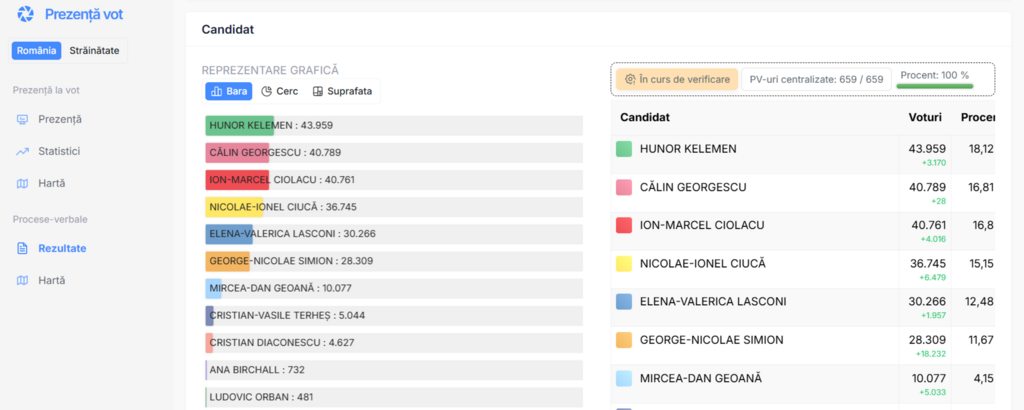
Task: Click the Prezență vot logo icon
Action: pos(26,15)
